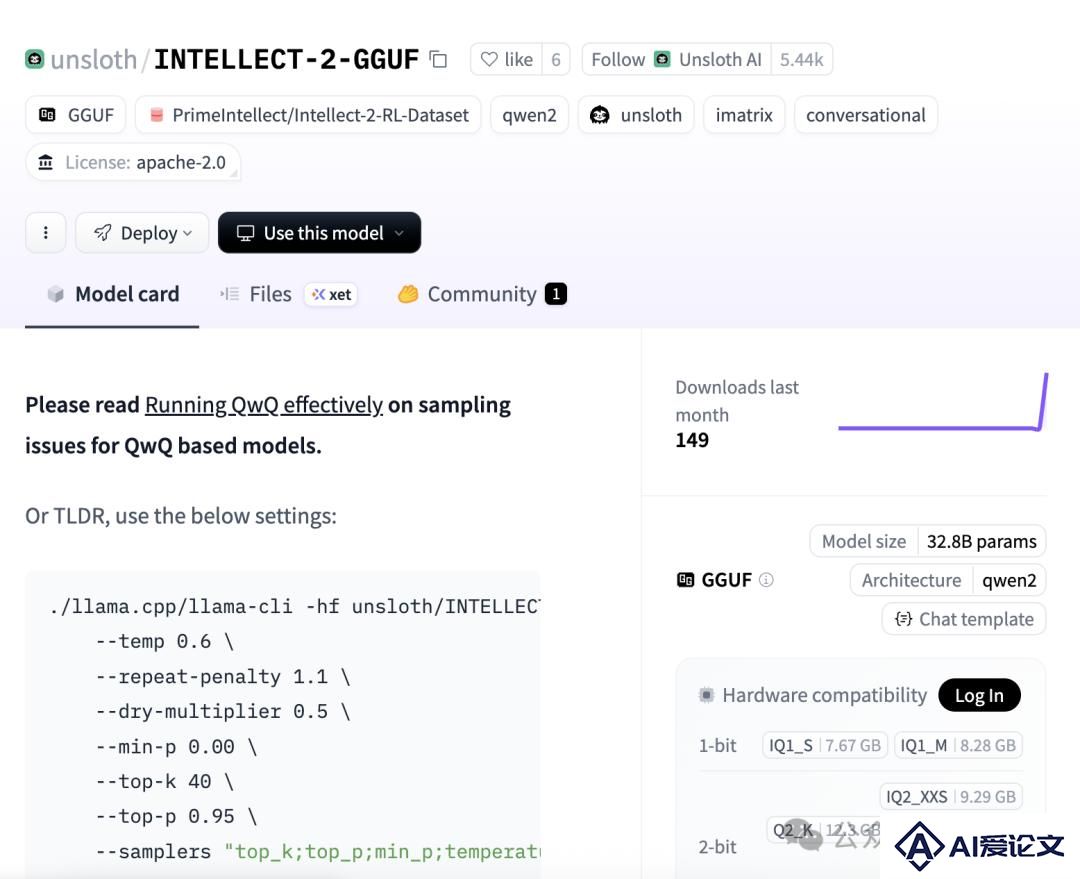
Task: Click the Log In button
Action: 979,696
